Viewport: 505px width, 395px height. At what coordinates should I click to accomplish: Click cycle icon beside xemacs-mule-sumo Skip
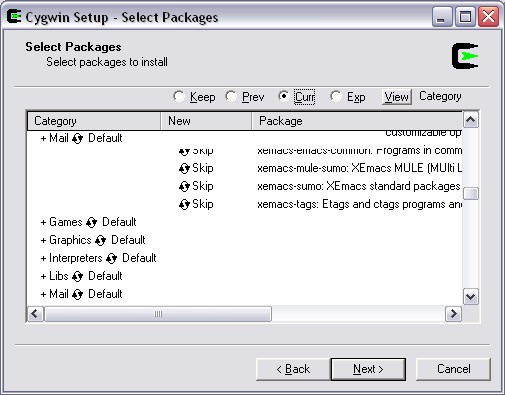point(184,168)
